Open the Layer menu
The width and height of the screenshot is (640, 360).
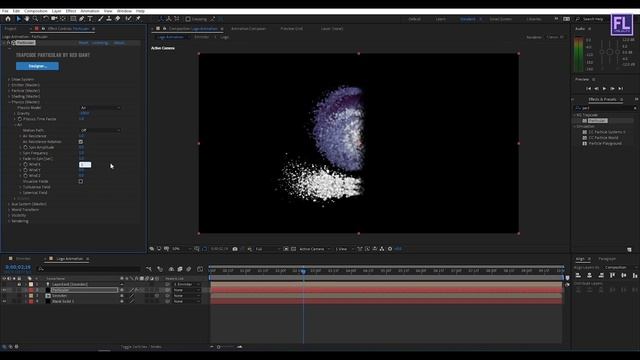tap(57, 11)
